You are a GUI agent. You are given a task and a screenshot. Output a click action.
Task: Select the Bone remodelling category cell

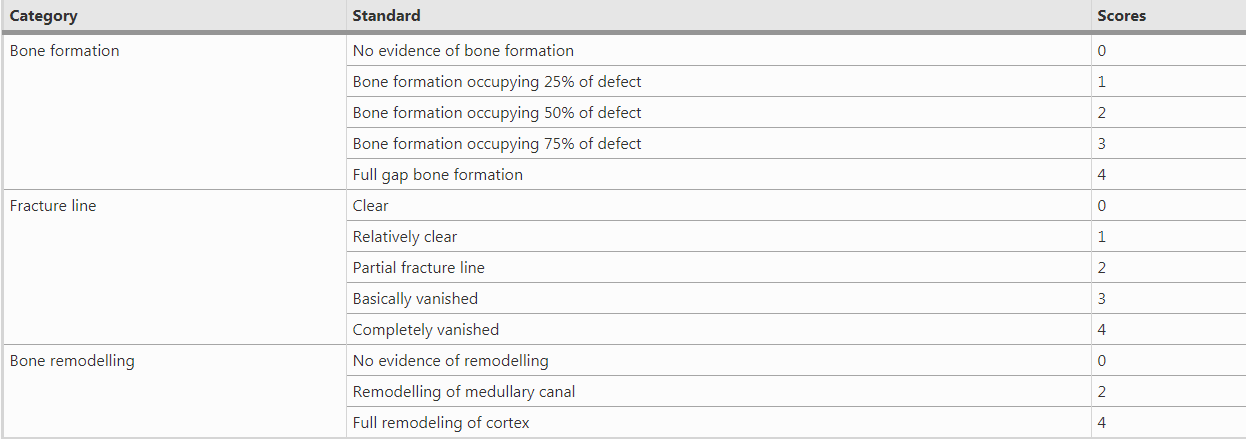click(x=72, y=361)
